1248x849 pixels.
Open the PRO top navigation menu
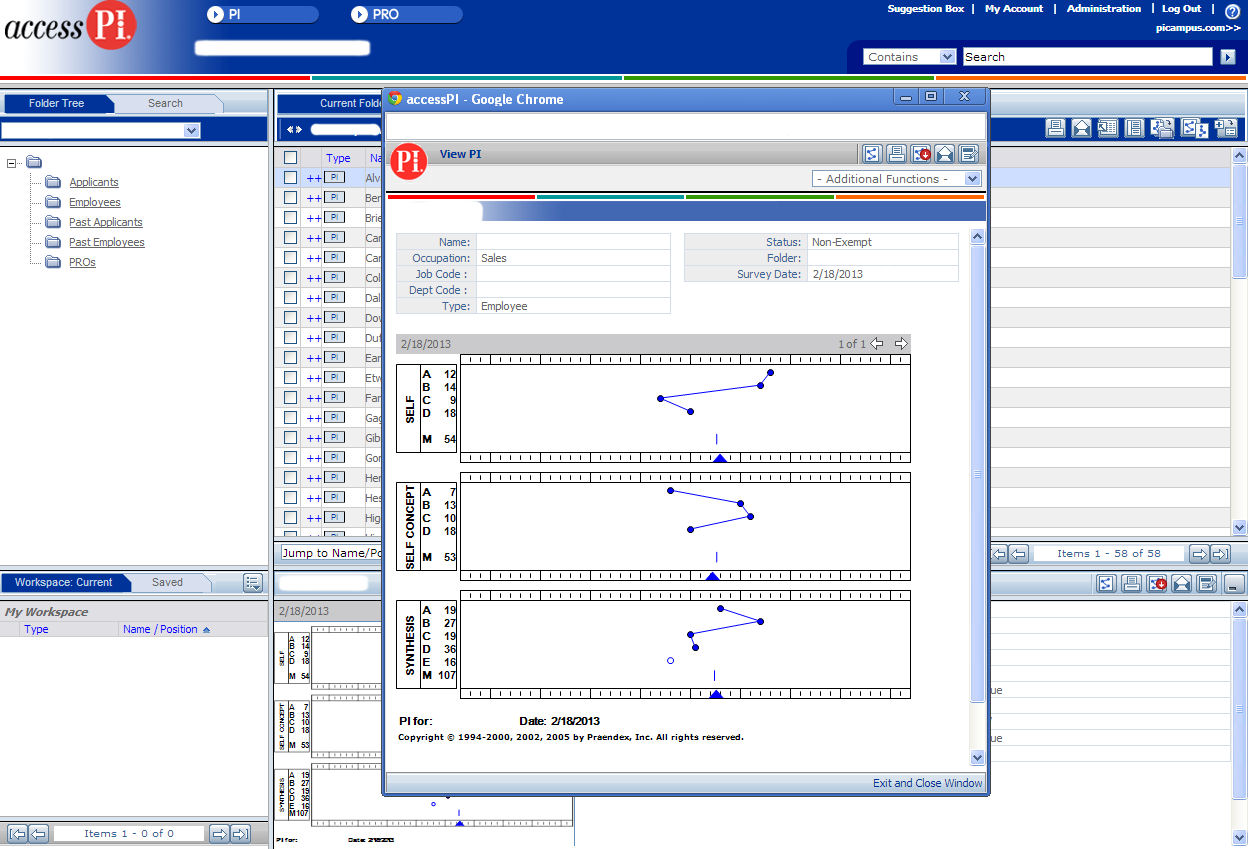click(407, 14)
